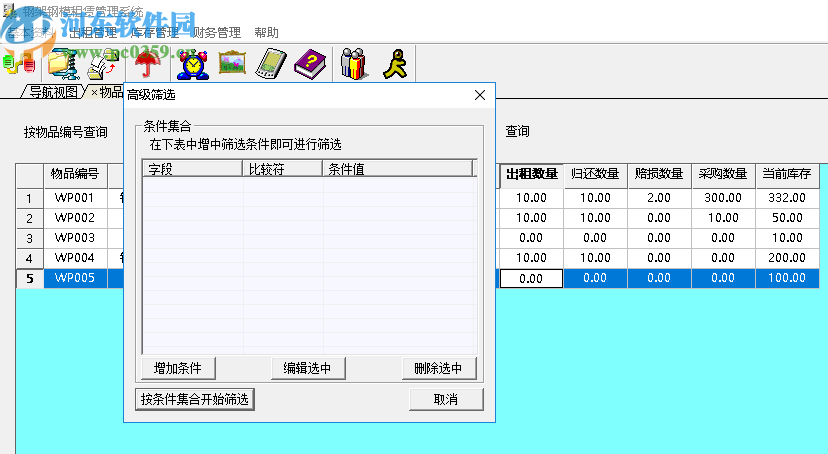This screenshot has height=454, width=828.
Task: Click row header number 4
Action: 30,259
